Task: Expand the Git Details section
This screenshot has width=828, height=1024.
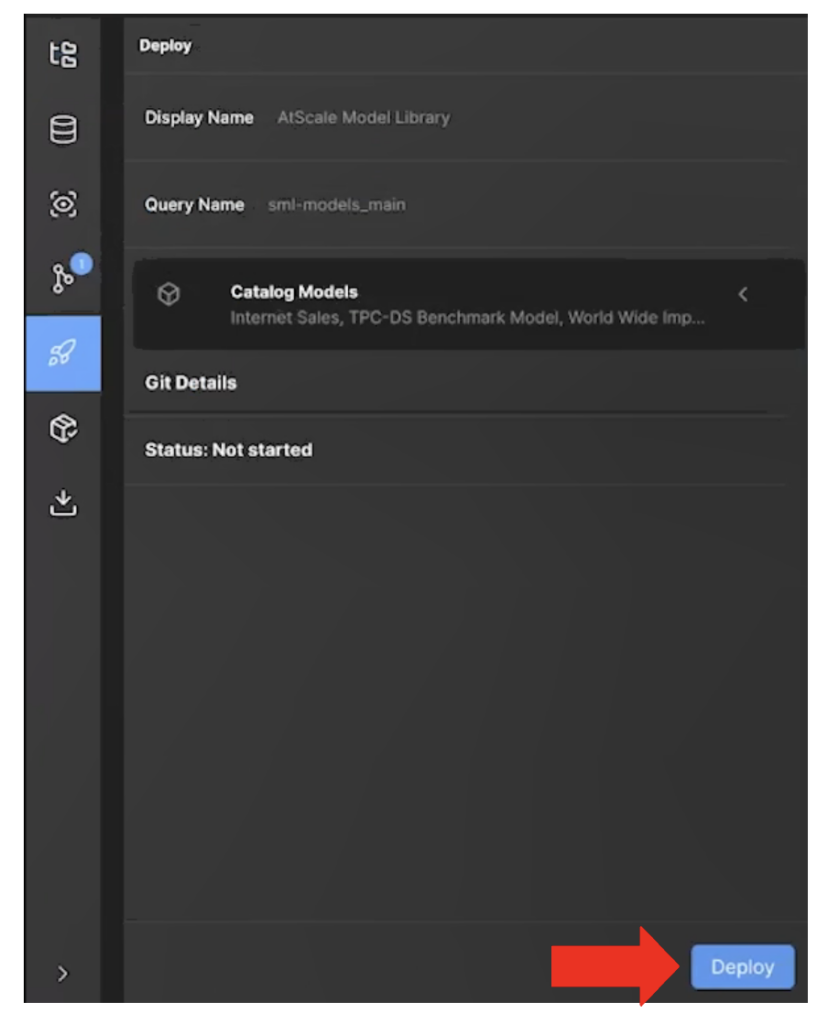Action: point(191,383)
